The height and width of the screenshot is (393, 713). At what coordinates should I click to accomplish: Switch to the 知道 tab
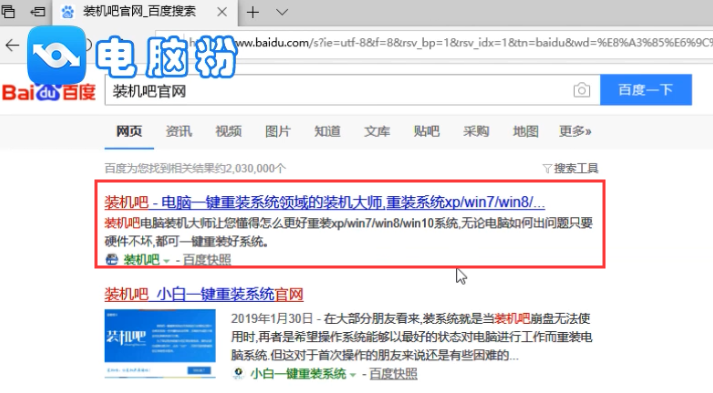(x=327, y=131)
